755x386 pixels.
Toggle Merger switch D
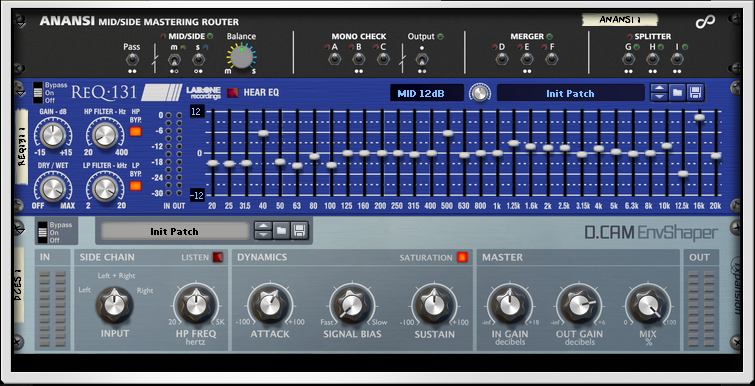coord(502,59)
